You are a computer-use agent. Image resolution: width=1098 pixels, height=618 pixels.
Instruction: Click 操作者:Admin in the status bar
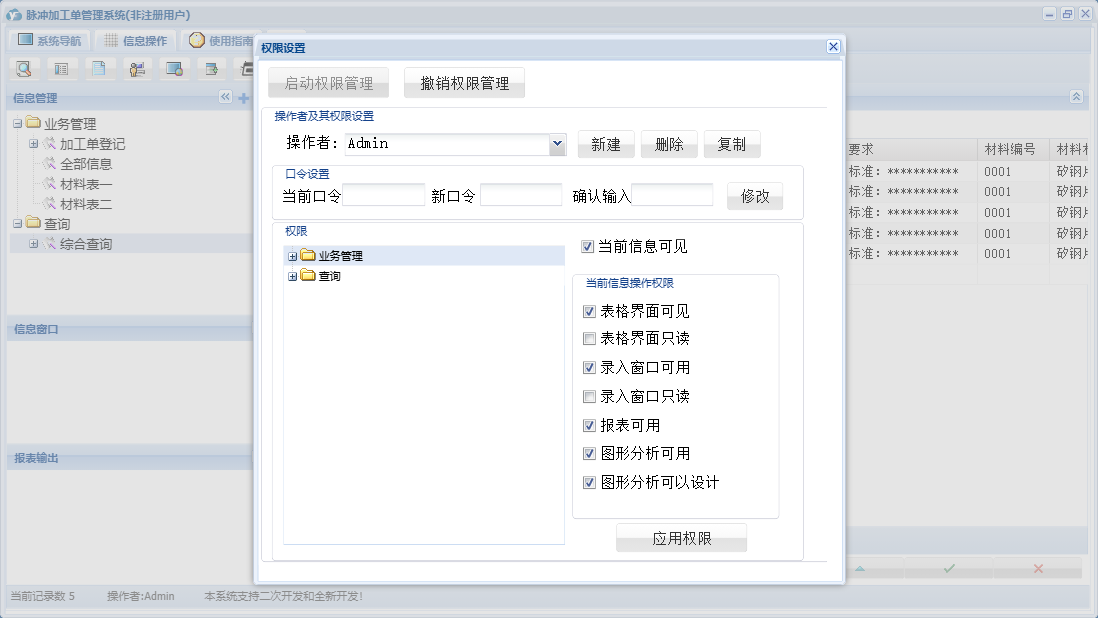click(x=141, y=596)
